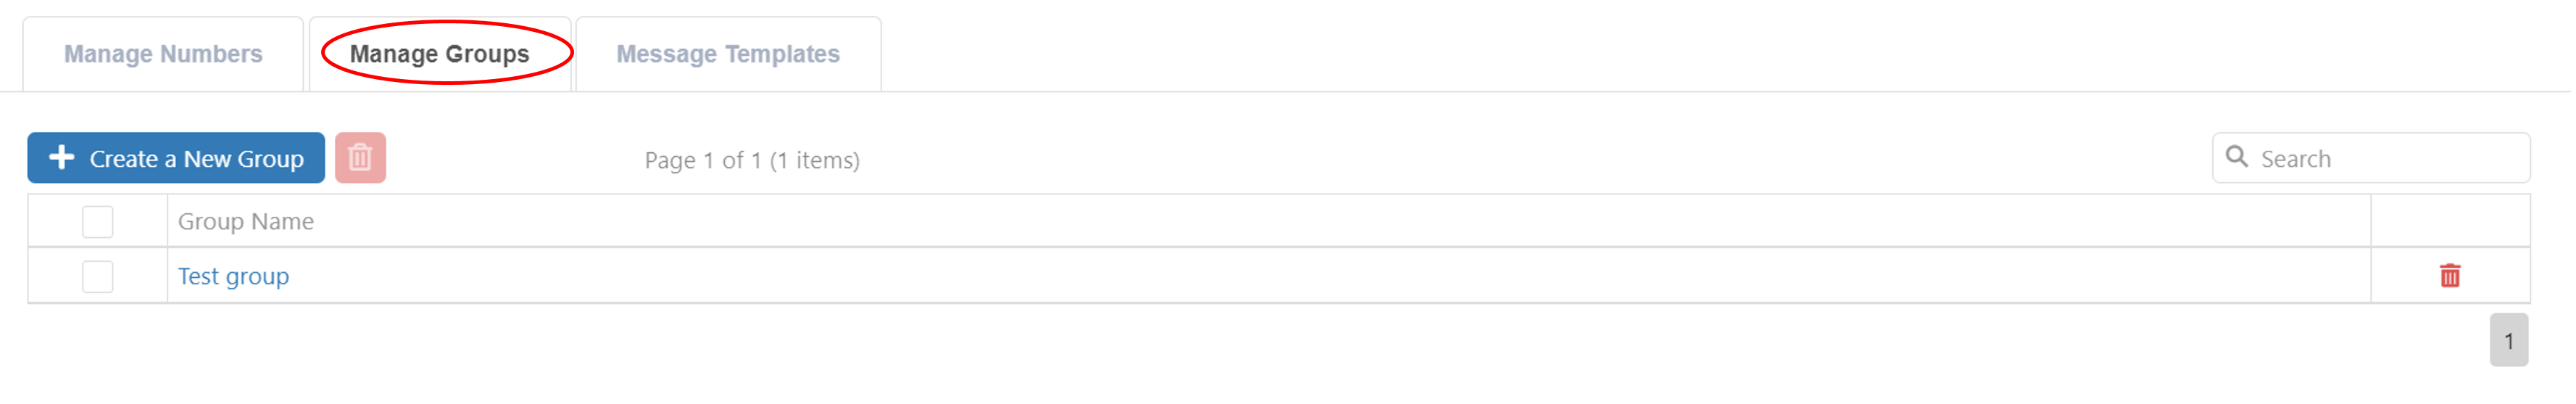Screen dimensions: 2576x404
Task: Open the Test group link
Action: (x=233, y=276)
